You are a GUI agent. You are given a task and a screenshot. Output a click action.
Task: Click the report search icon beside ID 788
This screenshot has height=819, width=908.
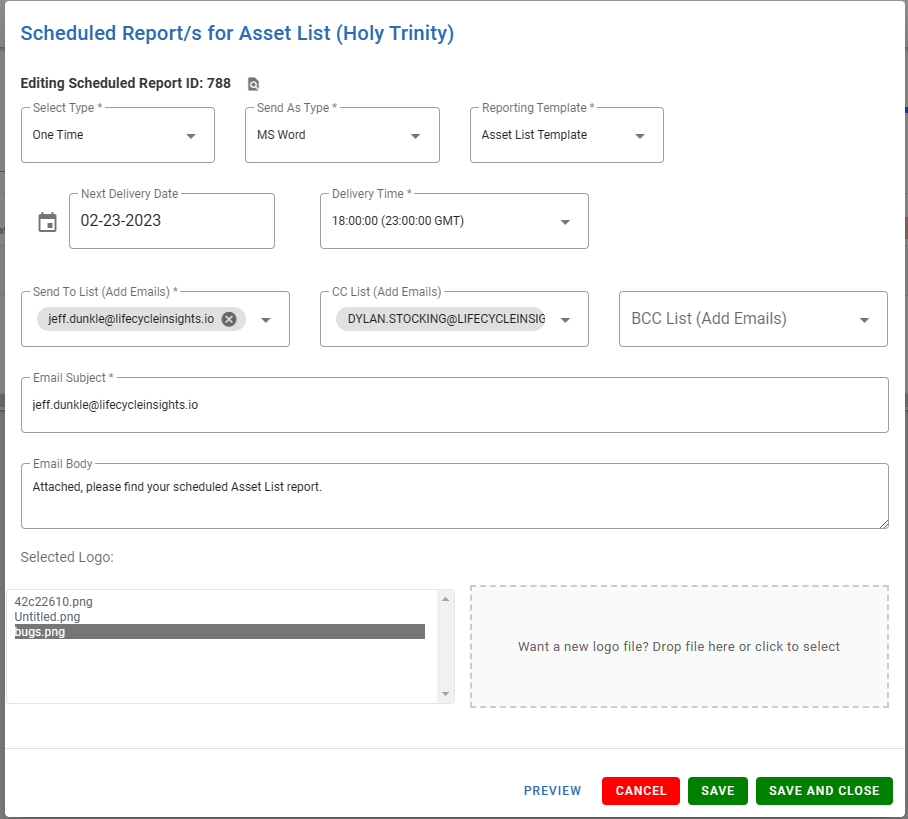(x=253, y=84)
